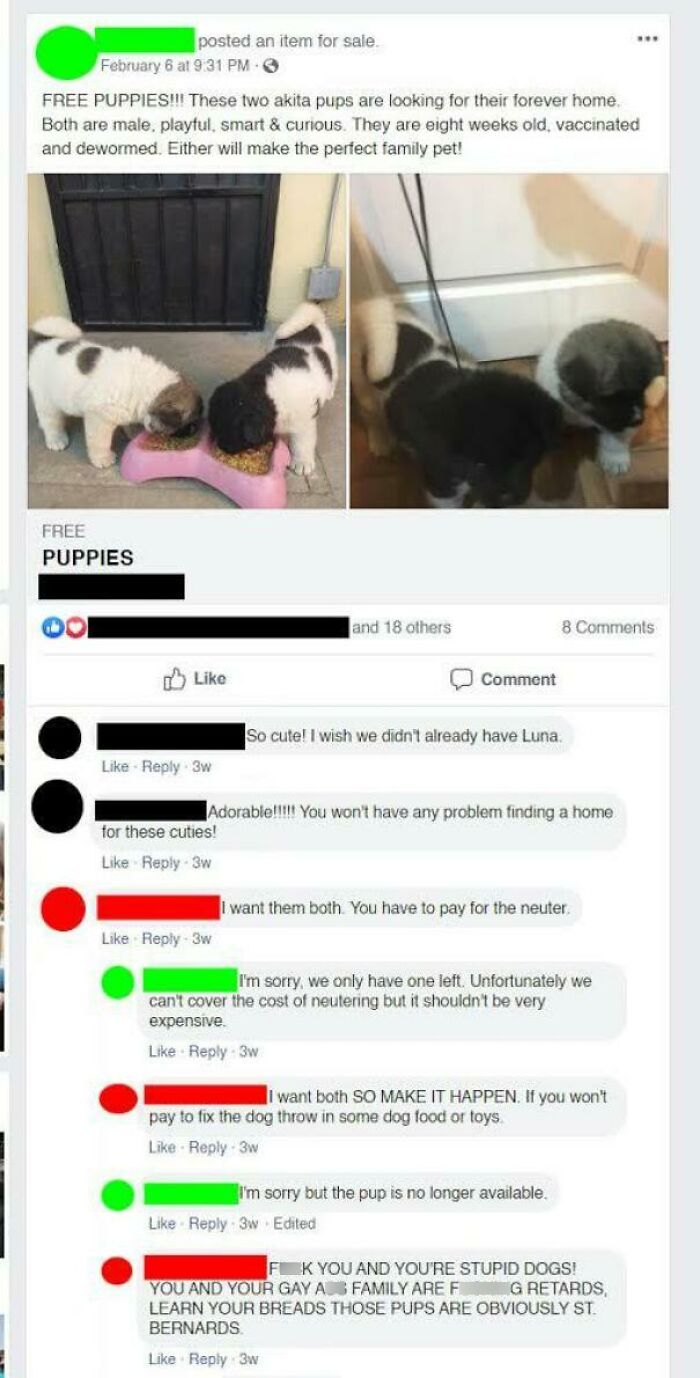The image size is (700, 1378).
Task: Click 'and 18 others' reactions link
Action: coord(401,628)
